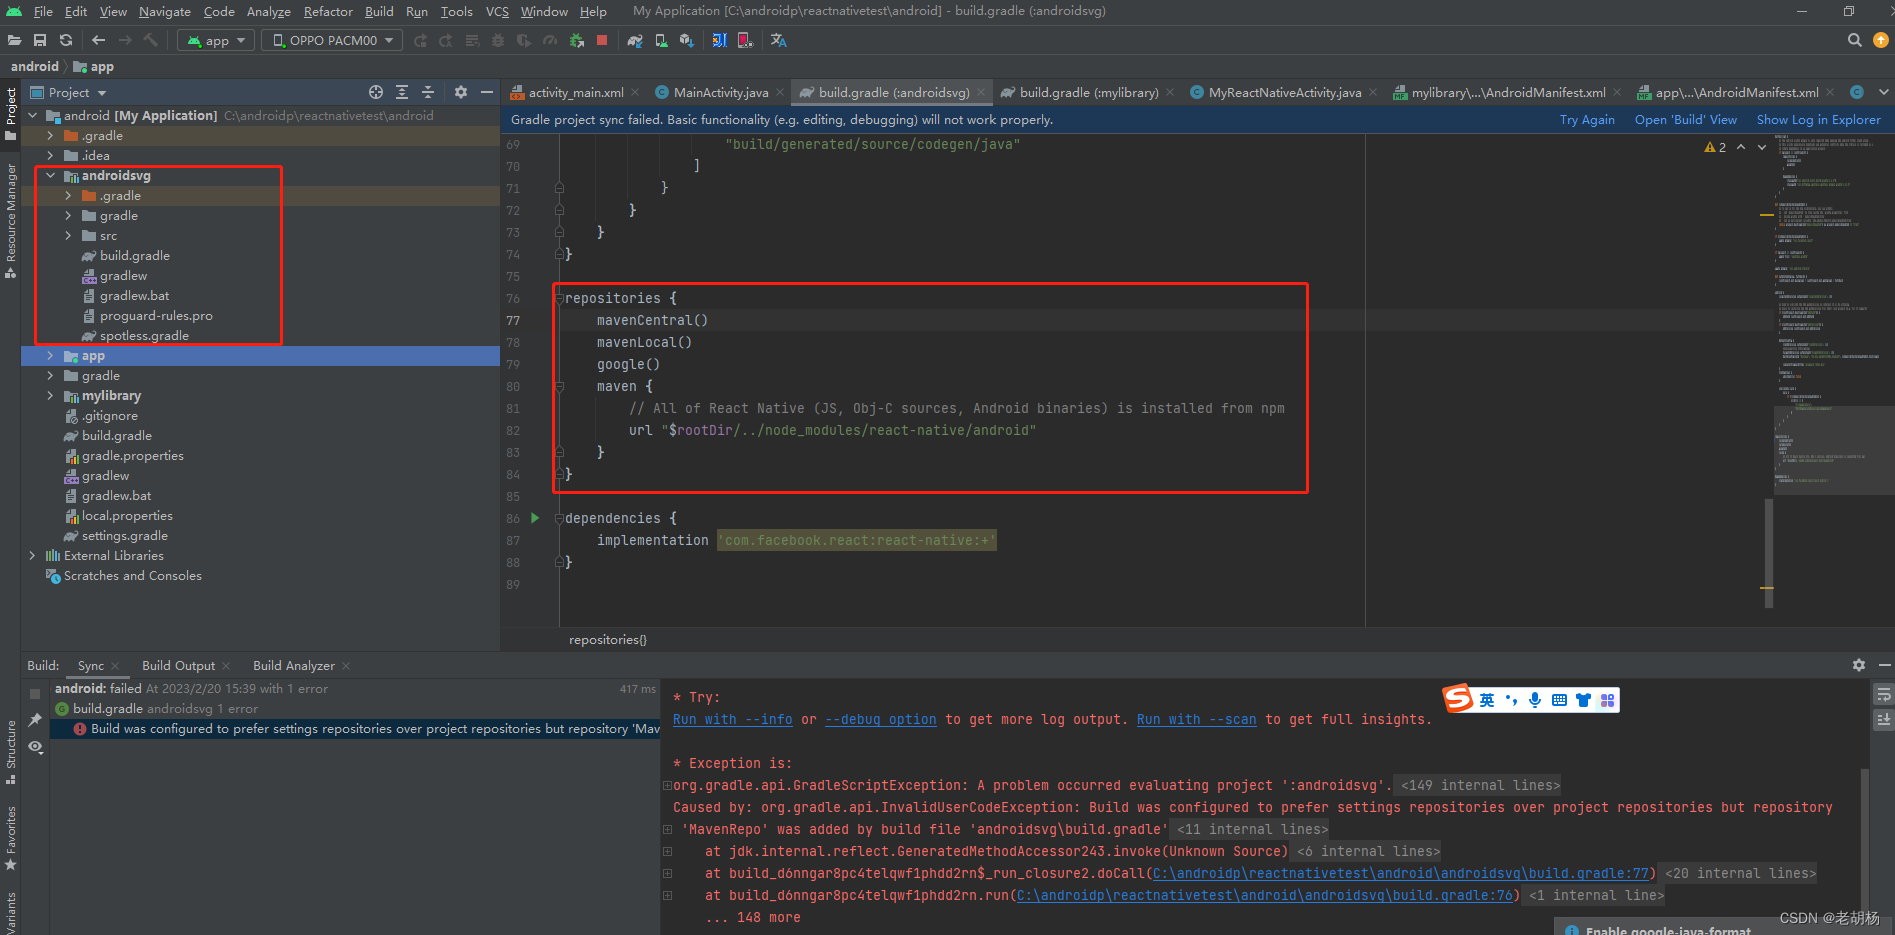Image resolution: width=1895 pixels, height=935 pixels.
Task: Hide the Project panel with minus icon
Action: 487,92
